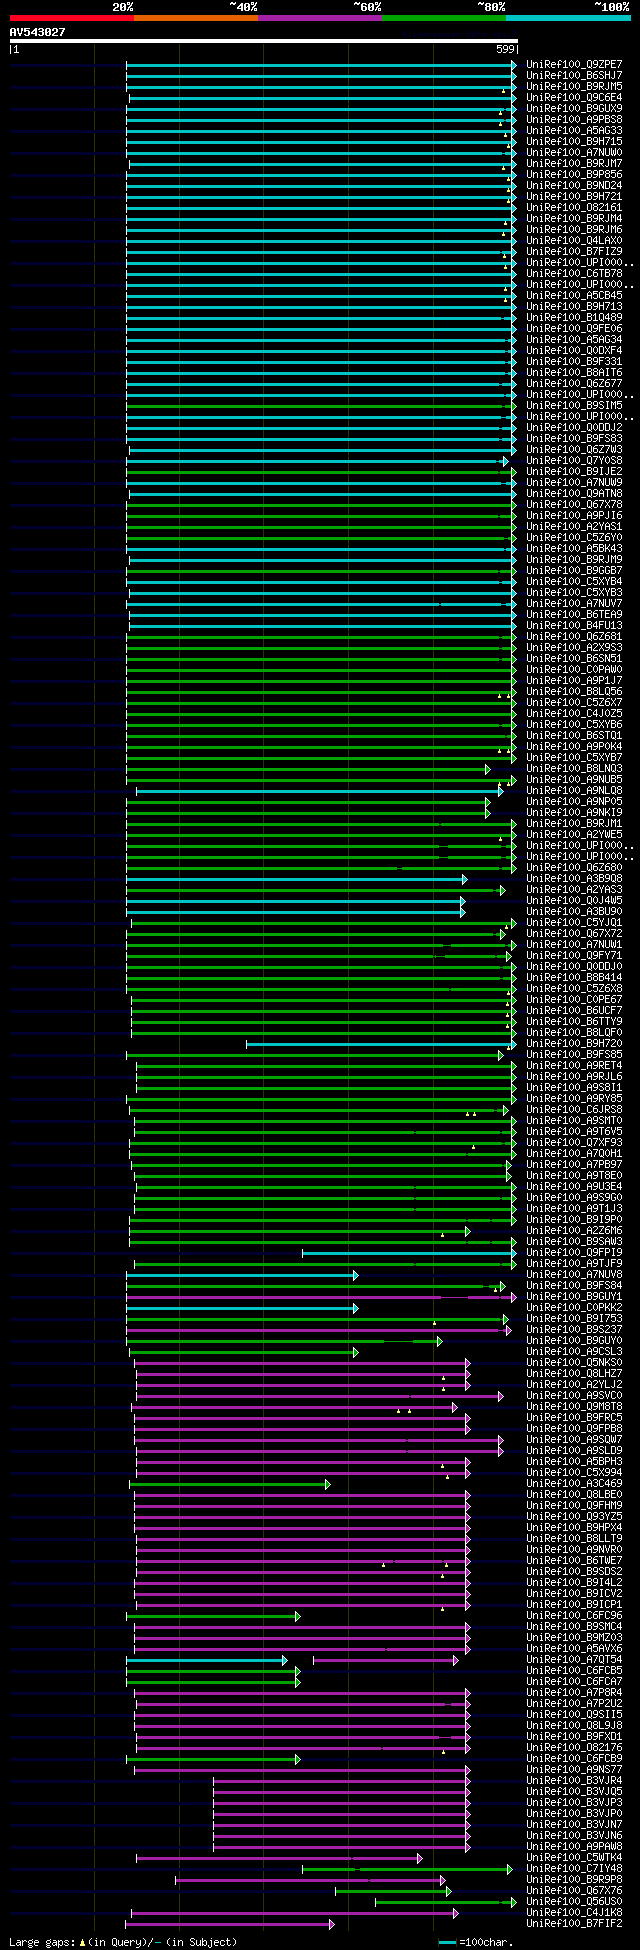Open hit UniRef100_A9PBS8
Viewport: 640px width, 1950px height.
(x=573, y=120)
